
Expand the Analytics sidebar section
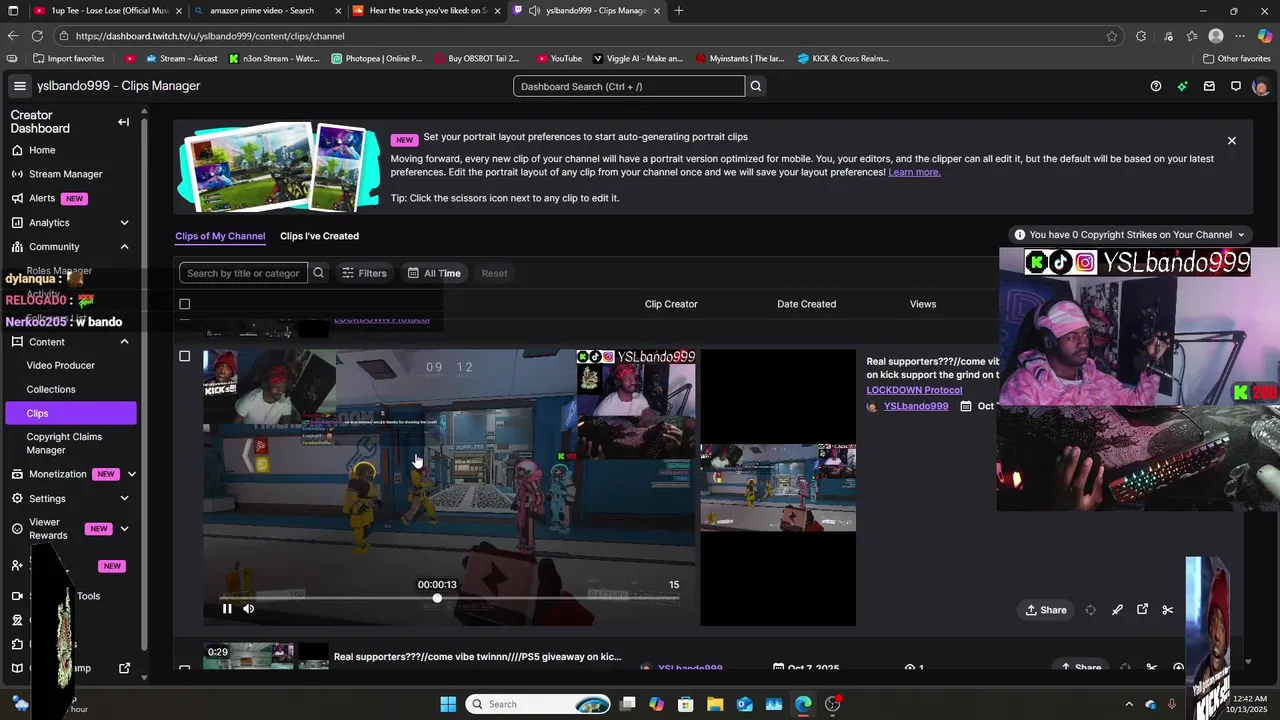[124, 223]
